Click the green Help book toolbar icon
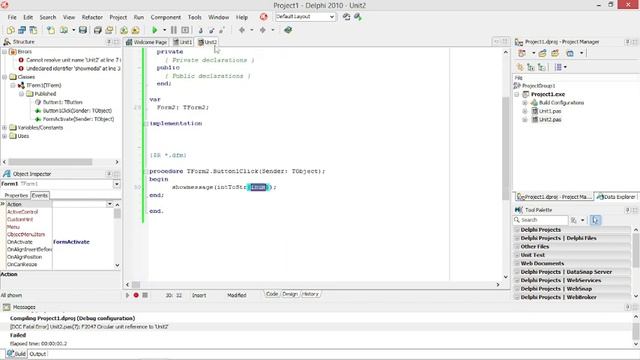The height and width of the screenshot is (360, 640). [288, 30]
